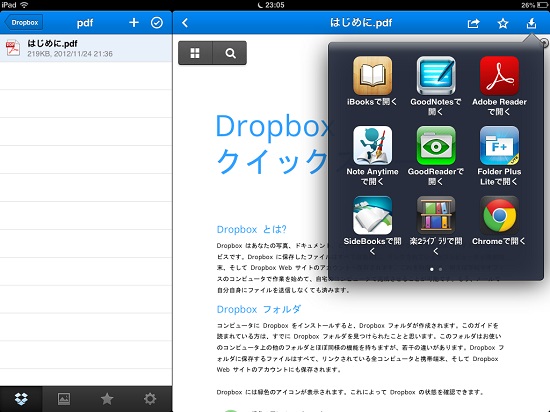This screenshot has height=412, width=550.
Task: Open the PDF in SideBooks
Action: click(372, 215)
